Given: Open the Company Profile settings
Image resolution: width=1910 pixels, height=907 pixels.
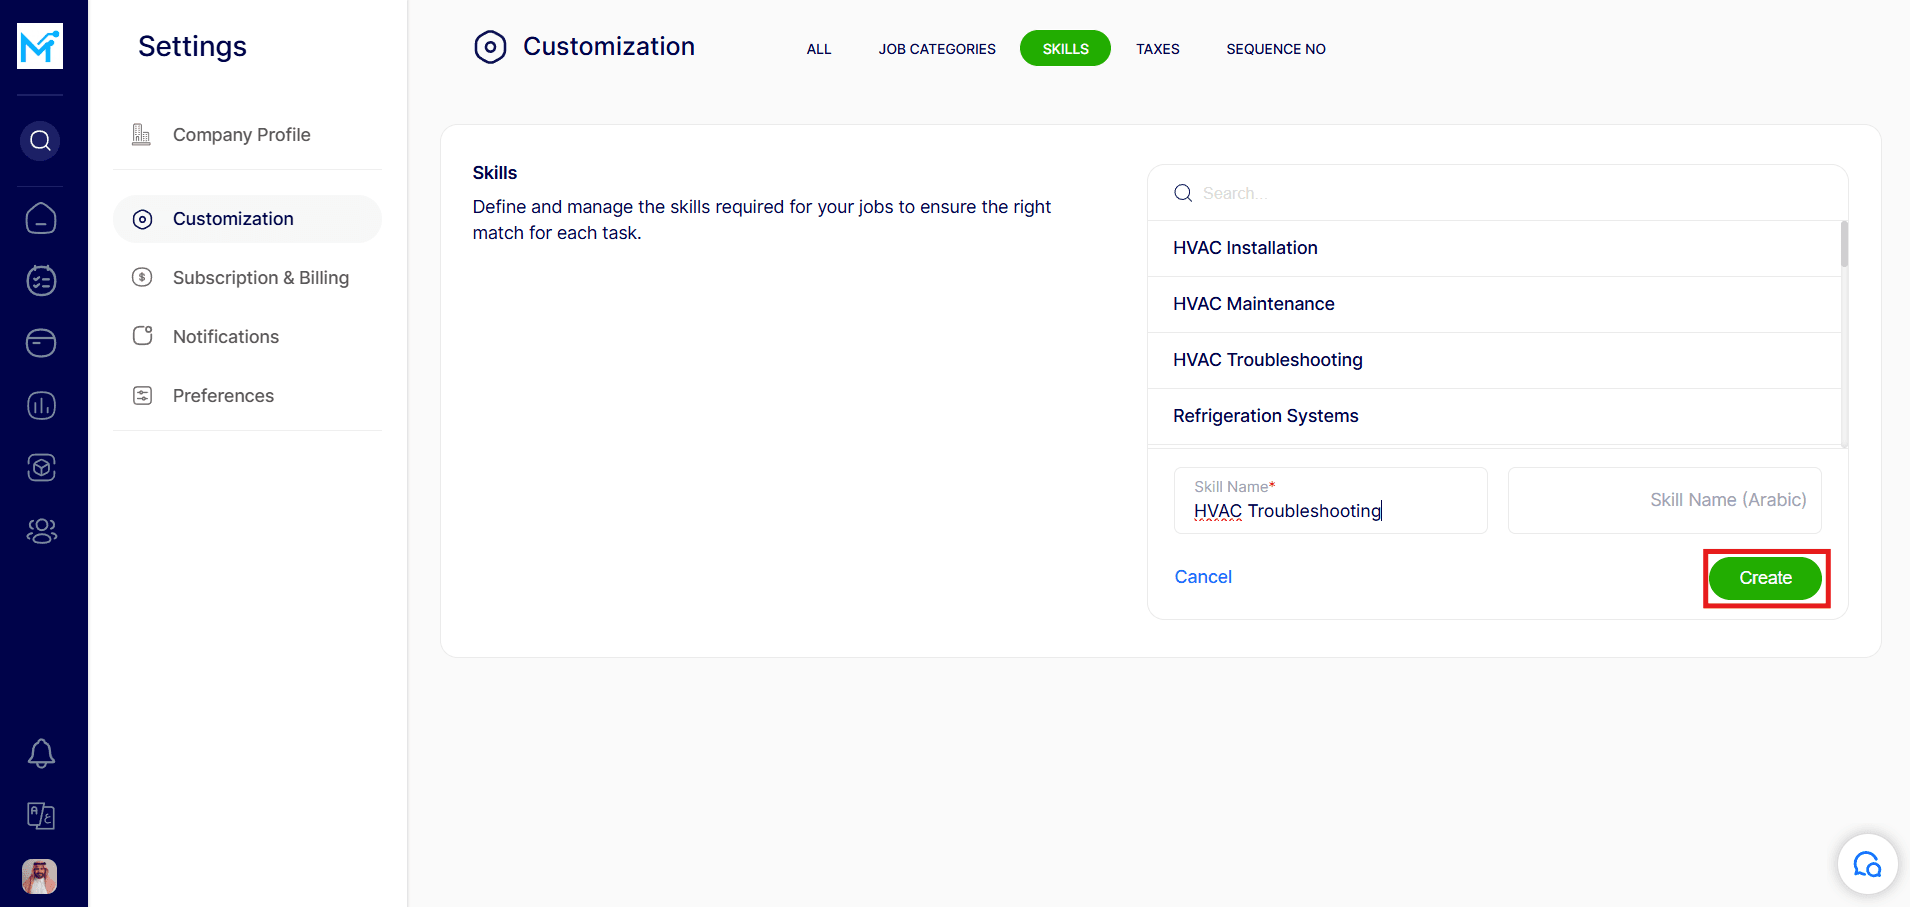Looking at the screenshot, I should tap(241, 135).
